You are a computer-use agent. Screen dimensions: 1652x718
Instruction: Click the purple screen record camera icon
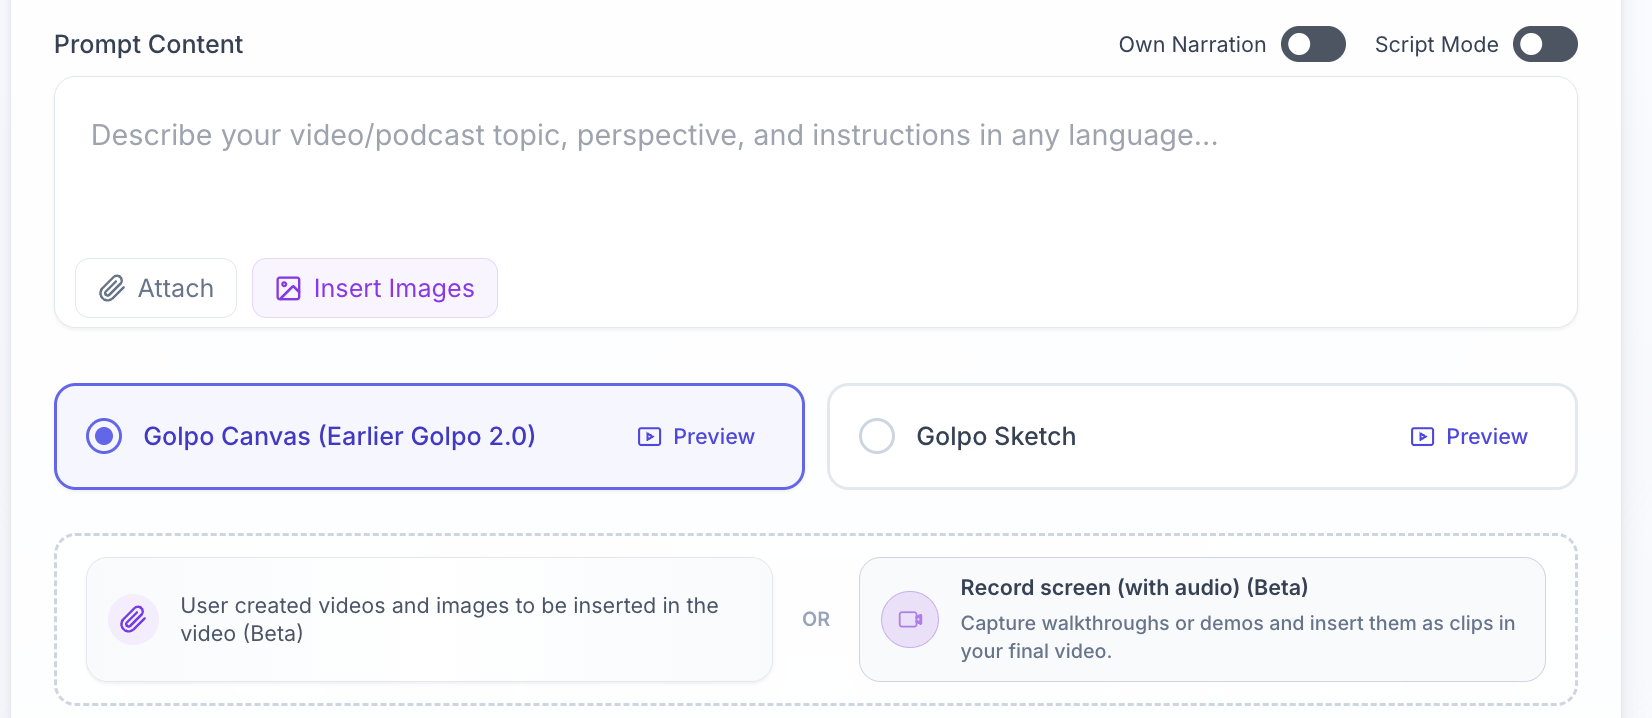pos(910,620)
